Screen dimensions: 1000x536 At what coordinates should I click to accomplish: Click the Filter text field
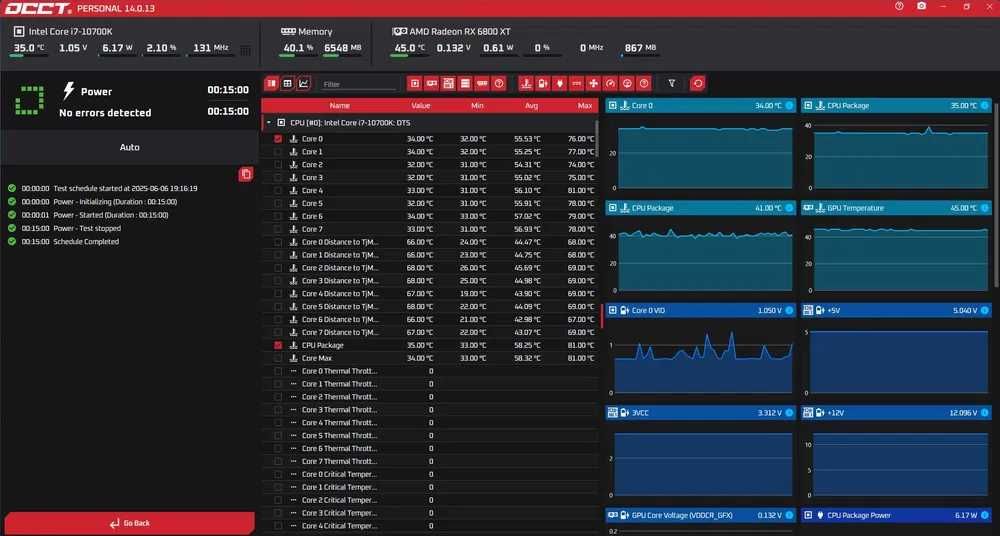coord(359,84)
